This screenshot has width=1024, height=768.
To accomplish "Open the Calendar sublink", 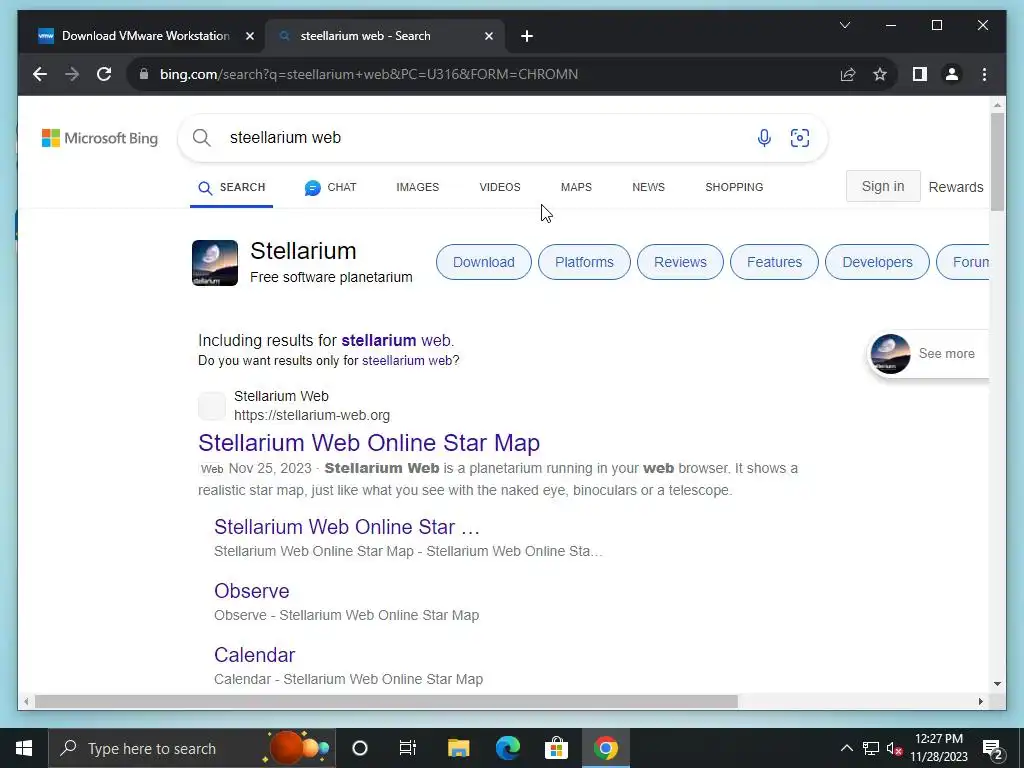I will tap(255, 655).
